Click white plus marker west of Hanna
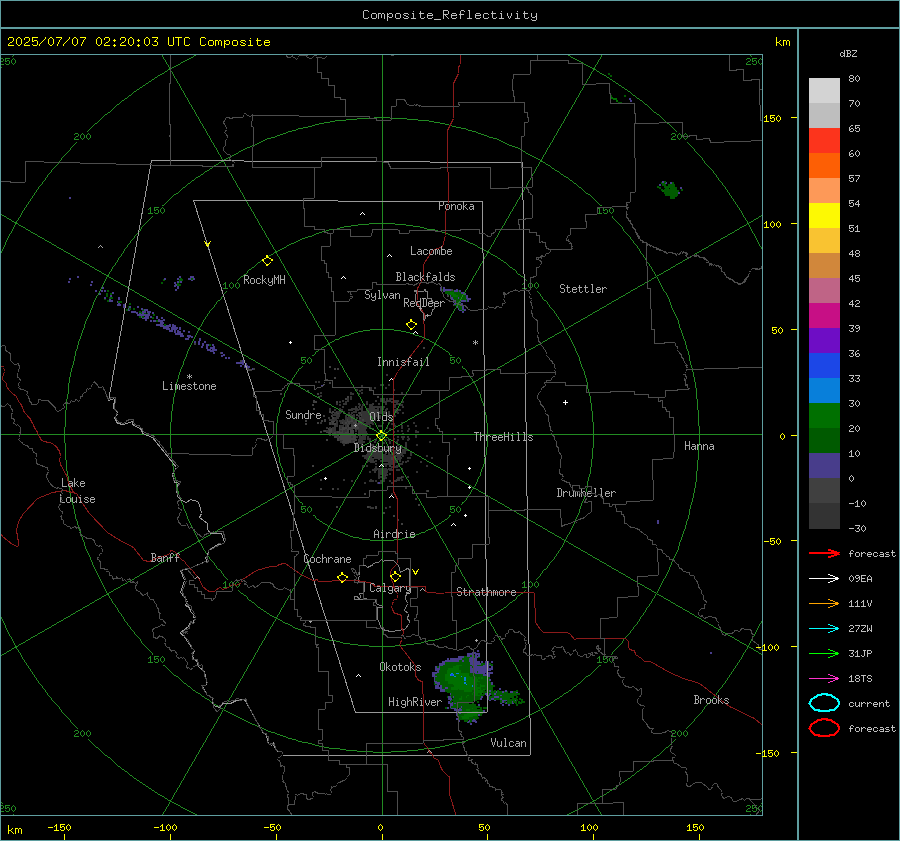 (x=565, y=402)
